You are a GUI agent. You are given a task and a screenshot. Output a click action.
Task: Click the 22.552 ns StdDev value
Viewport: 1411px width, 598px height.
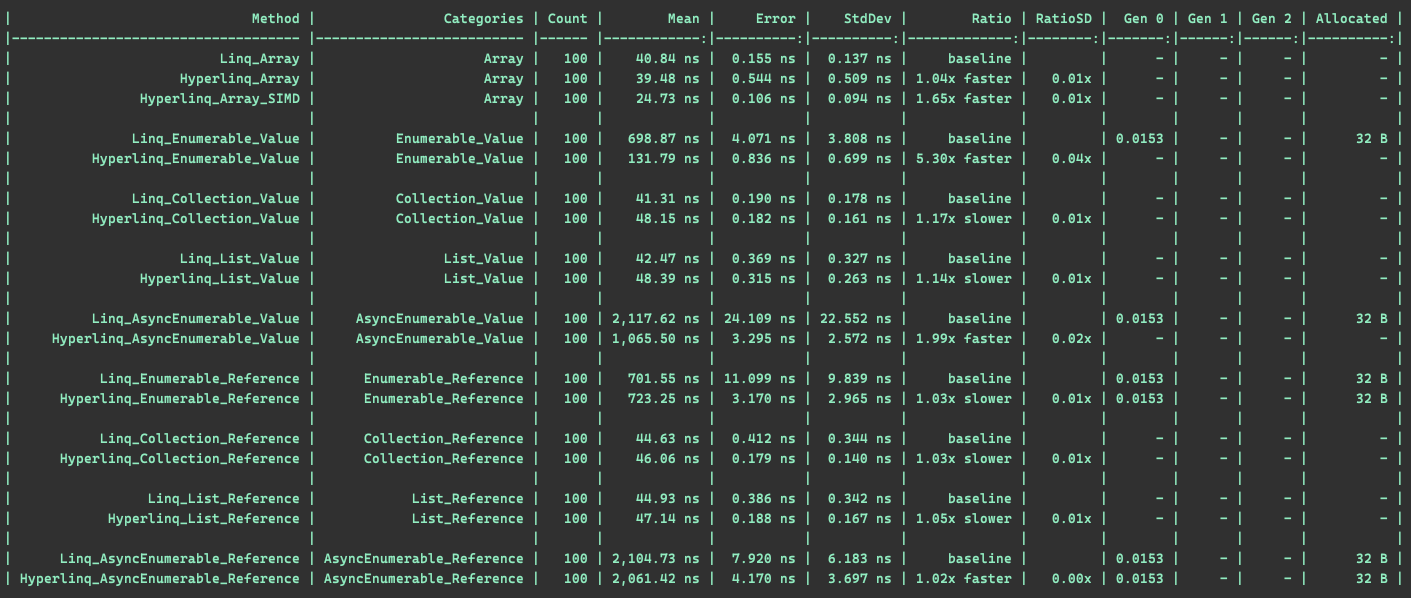pos(856,318)
